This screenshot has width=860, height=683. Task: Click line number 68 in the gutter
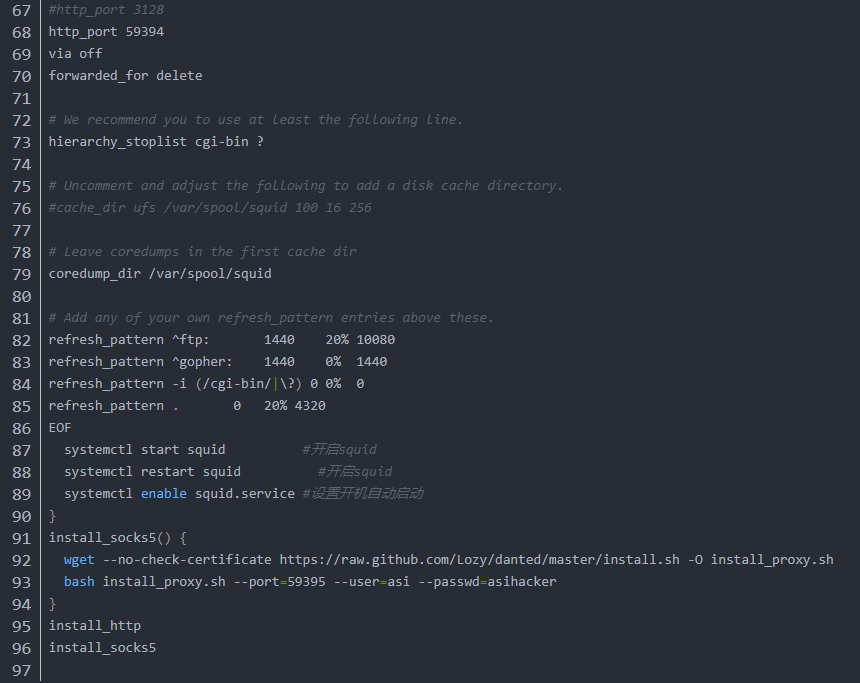(x=21, y=32)
